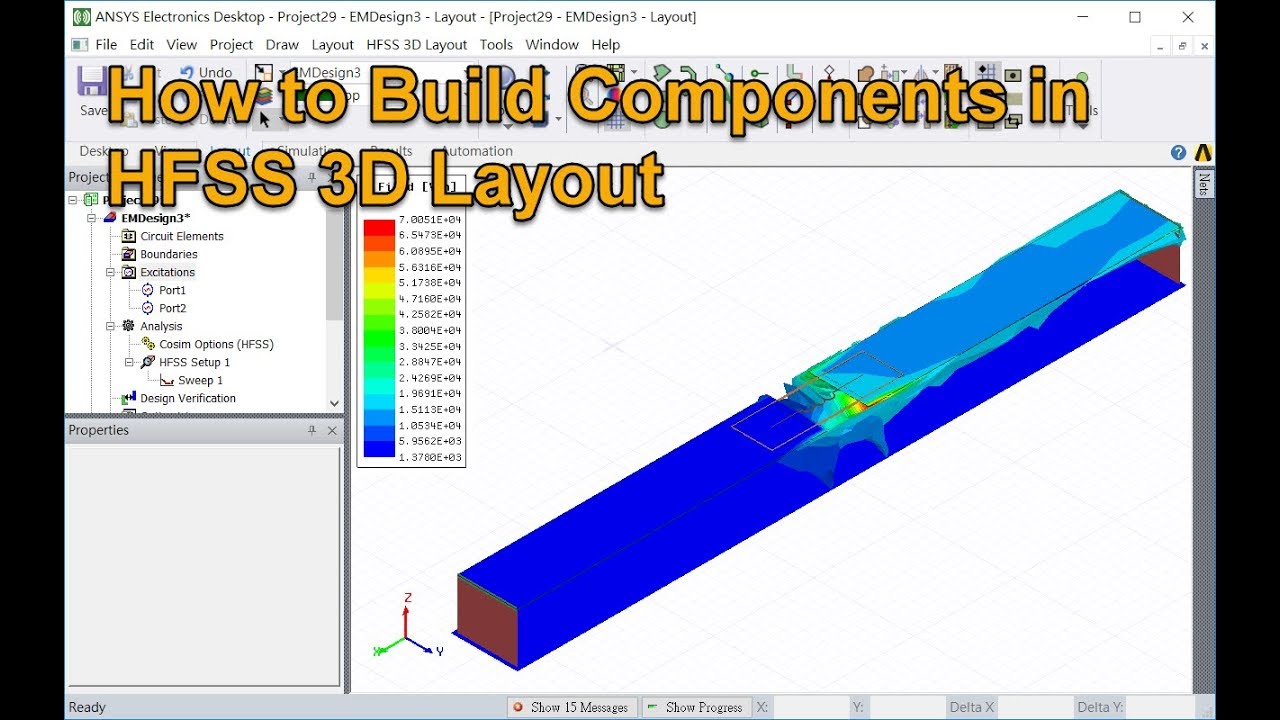The width and height of the screenshot is (1280, 720).
Task: Collapse the EMDesign3* tree node
Action: click(92, 218)
